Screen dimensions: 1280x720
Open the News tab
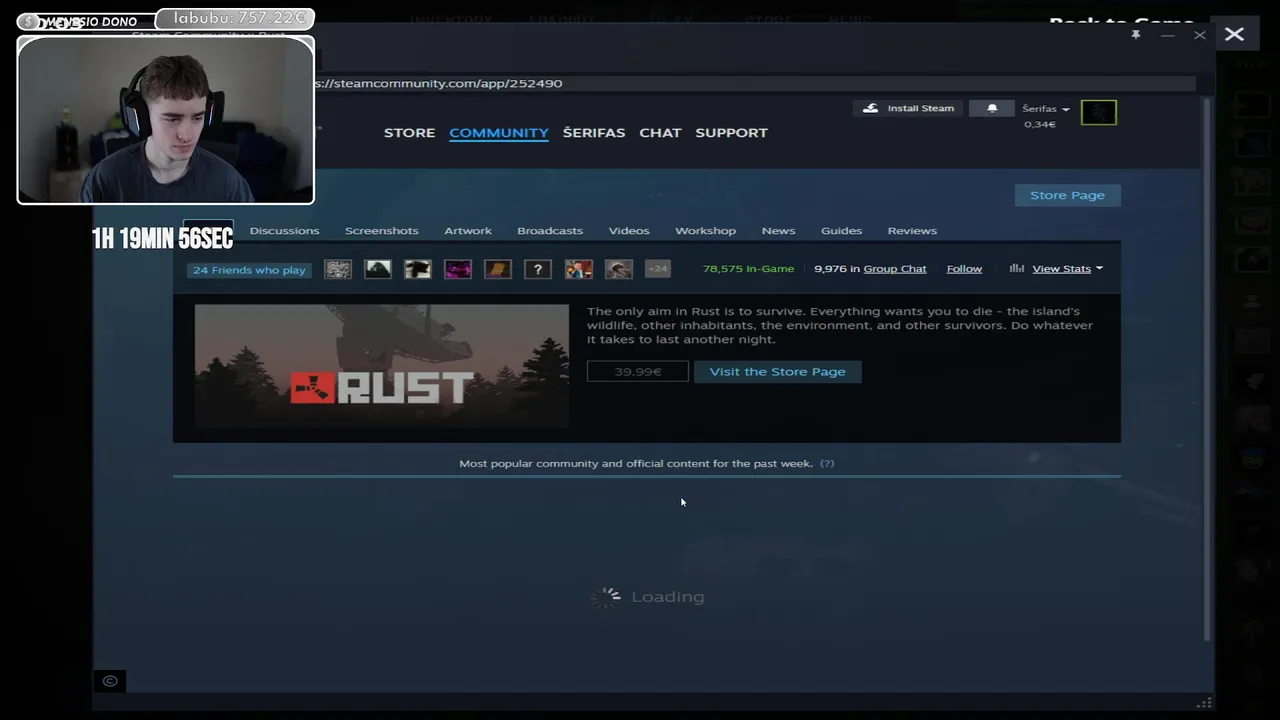(x=778, y=230)
